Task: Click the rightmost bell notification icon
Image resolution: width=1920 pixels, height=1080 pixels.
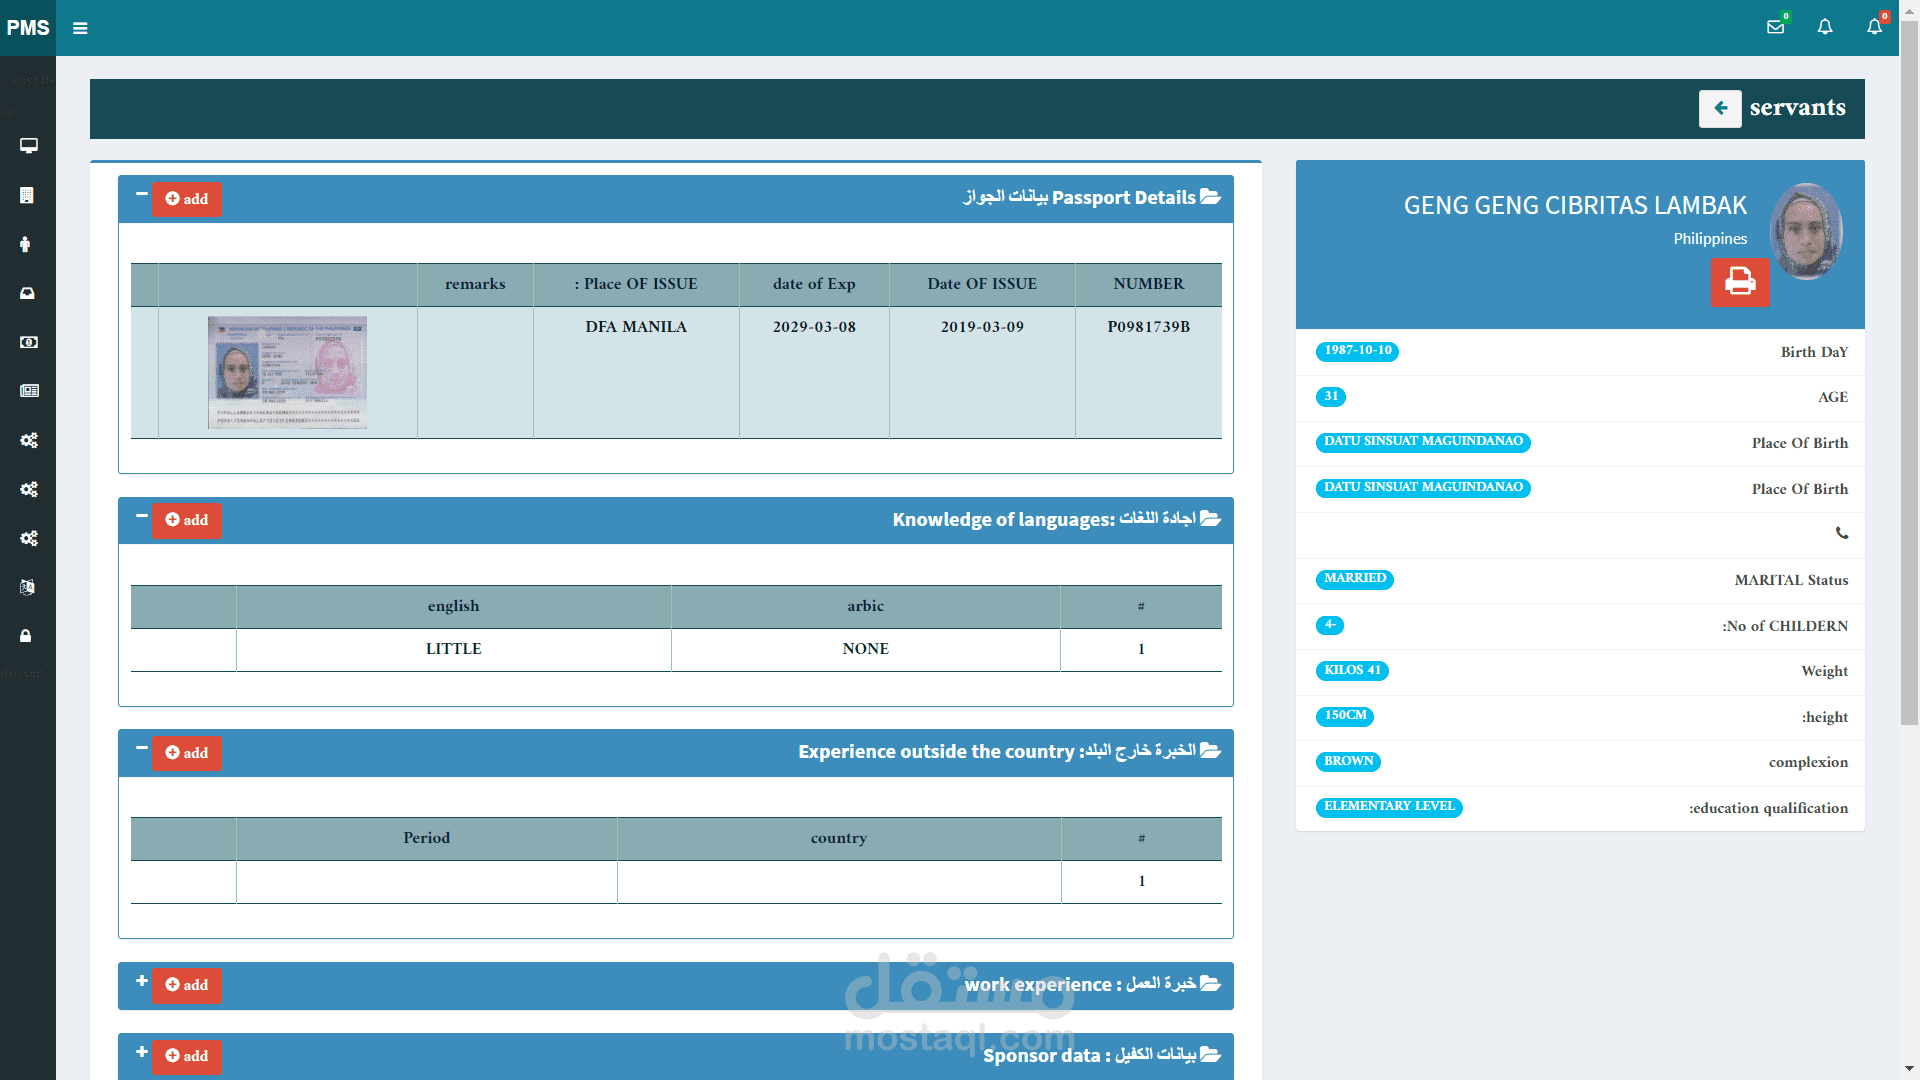Action: pos(1874,27)
